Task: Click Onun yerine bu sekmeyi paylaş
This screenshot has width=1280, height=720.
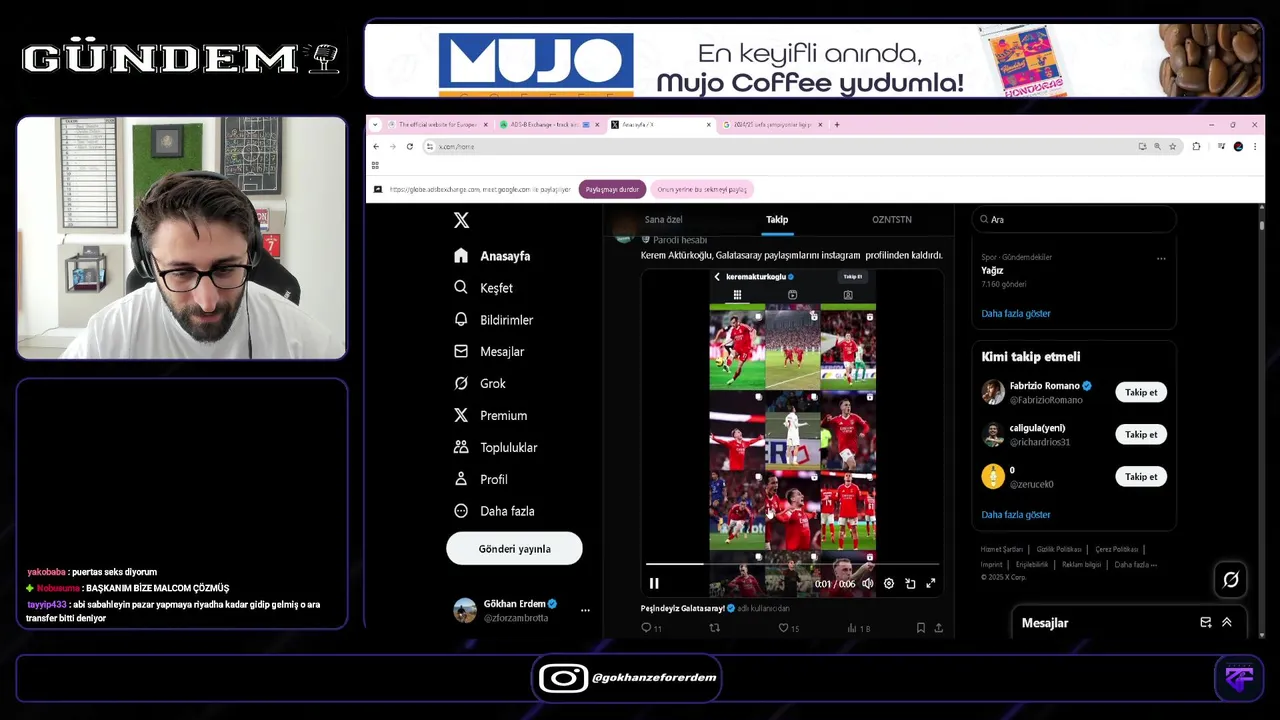Action: pos(702,189)
